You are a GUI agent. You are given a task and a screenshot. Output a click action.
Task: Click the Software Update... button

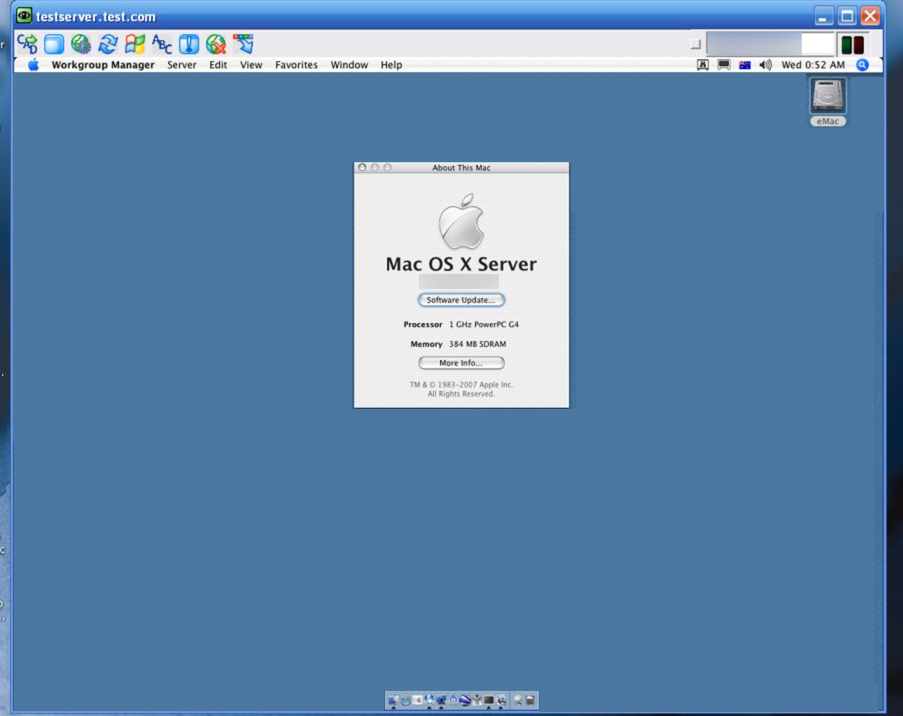click(x=461, y=300)
